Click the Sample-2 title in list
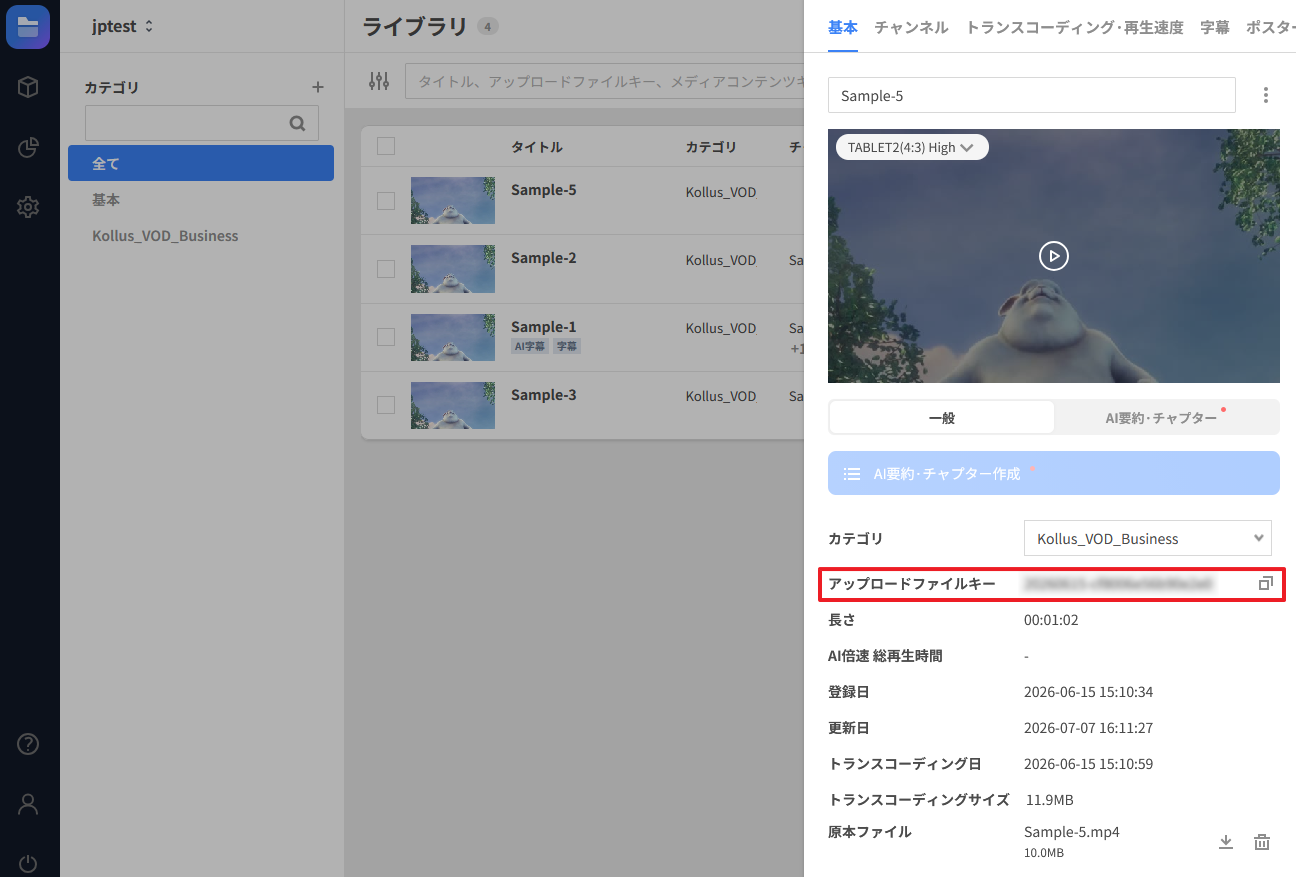The width and height of the screenshot is (1296, 877). (x=543, y=258)
